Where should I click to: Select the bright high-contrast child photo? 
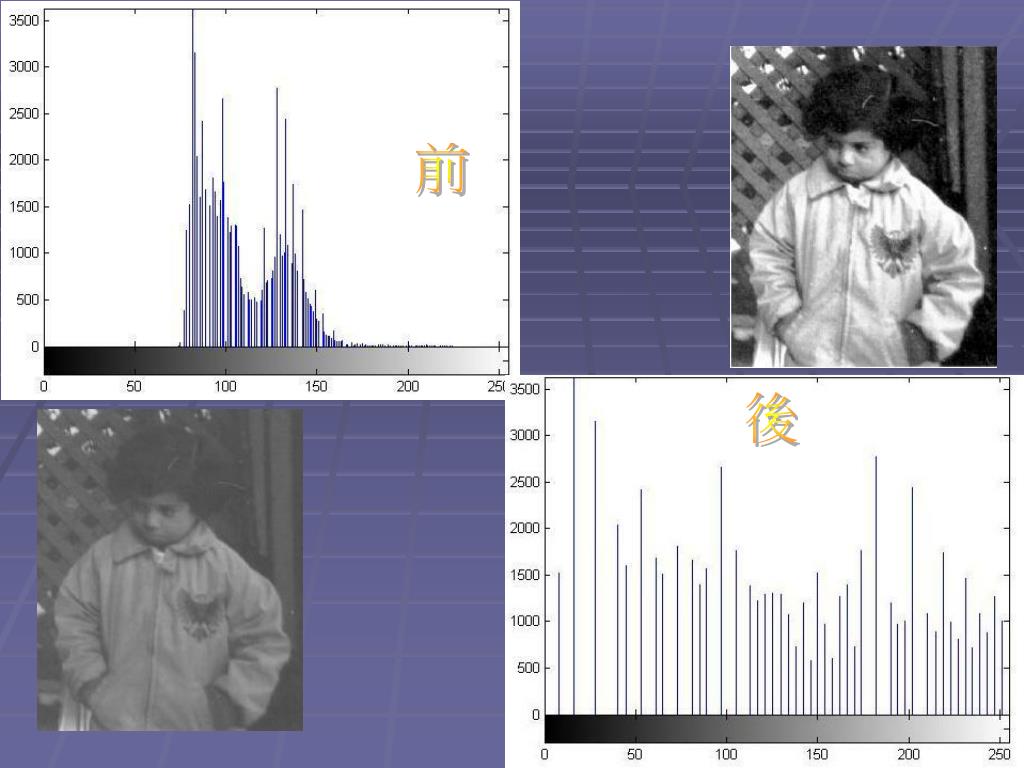coord(863,207)
